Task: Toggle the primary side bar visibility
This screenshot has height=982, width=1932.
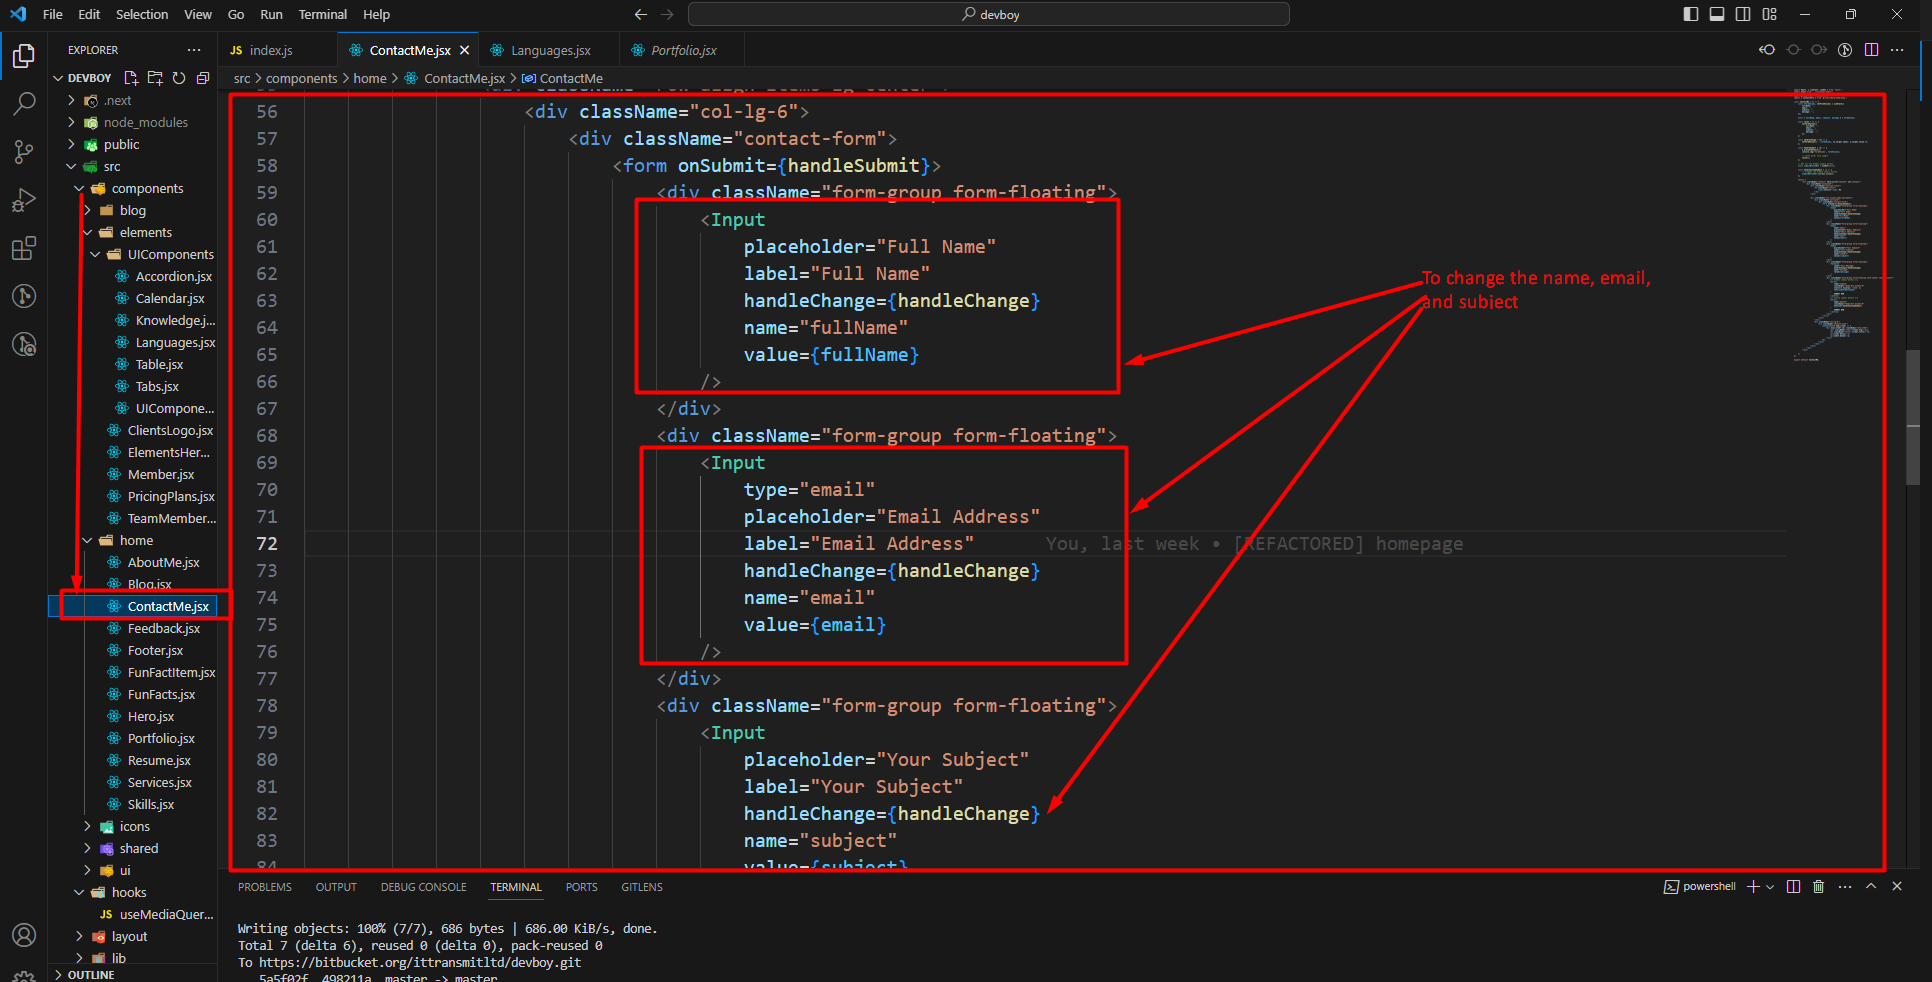Action: pyautogui.click(x=1691, y=14)
